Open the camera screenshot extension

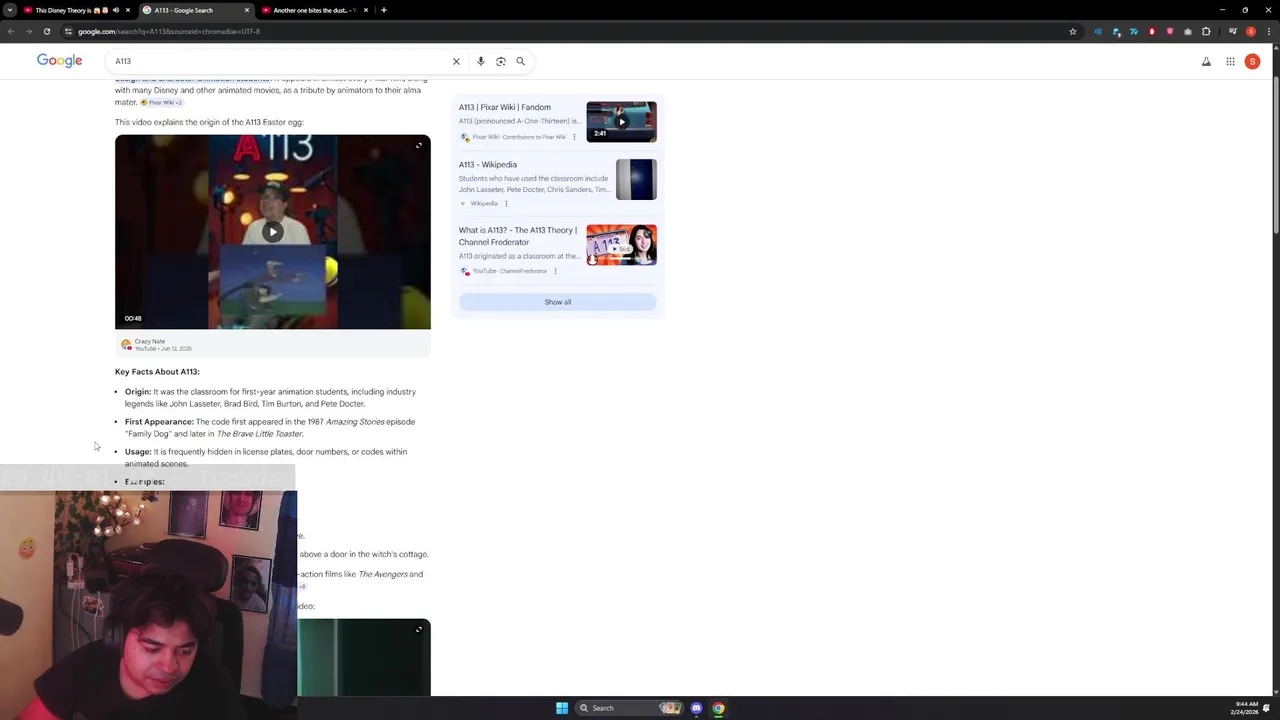[x=1188, y=31]
